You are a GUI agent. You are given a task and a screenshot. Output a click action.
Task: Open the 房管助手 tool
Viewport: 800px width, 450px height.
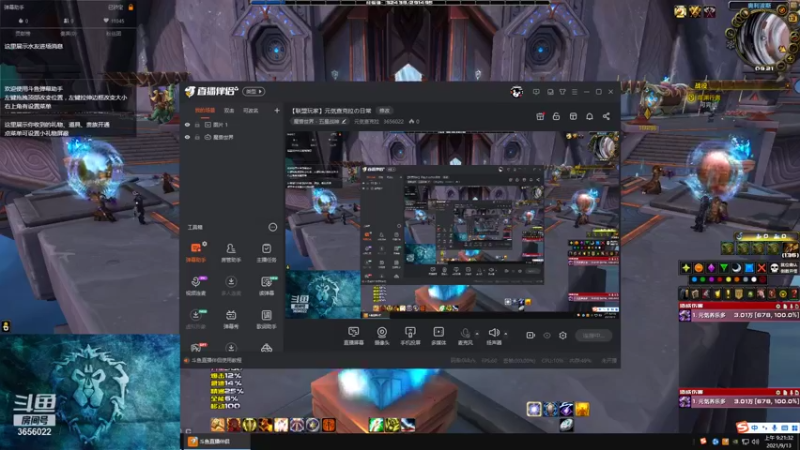pos(231,252)
